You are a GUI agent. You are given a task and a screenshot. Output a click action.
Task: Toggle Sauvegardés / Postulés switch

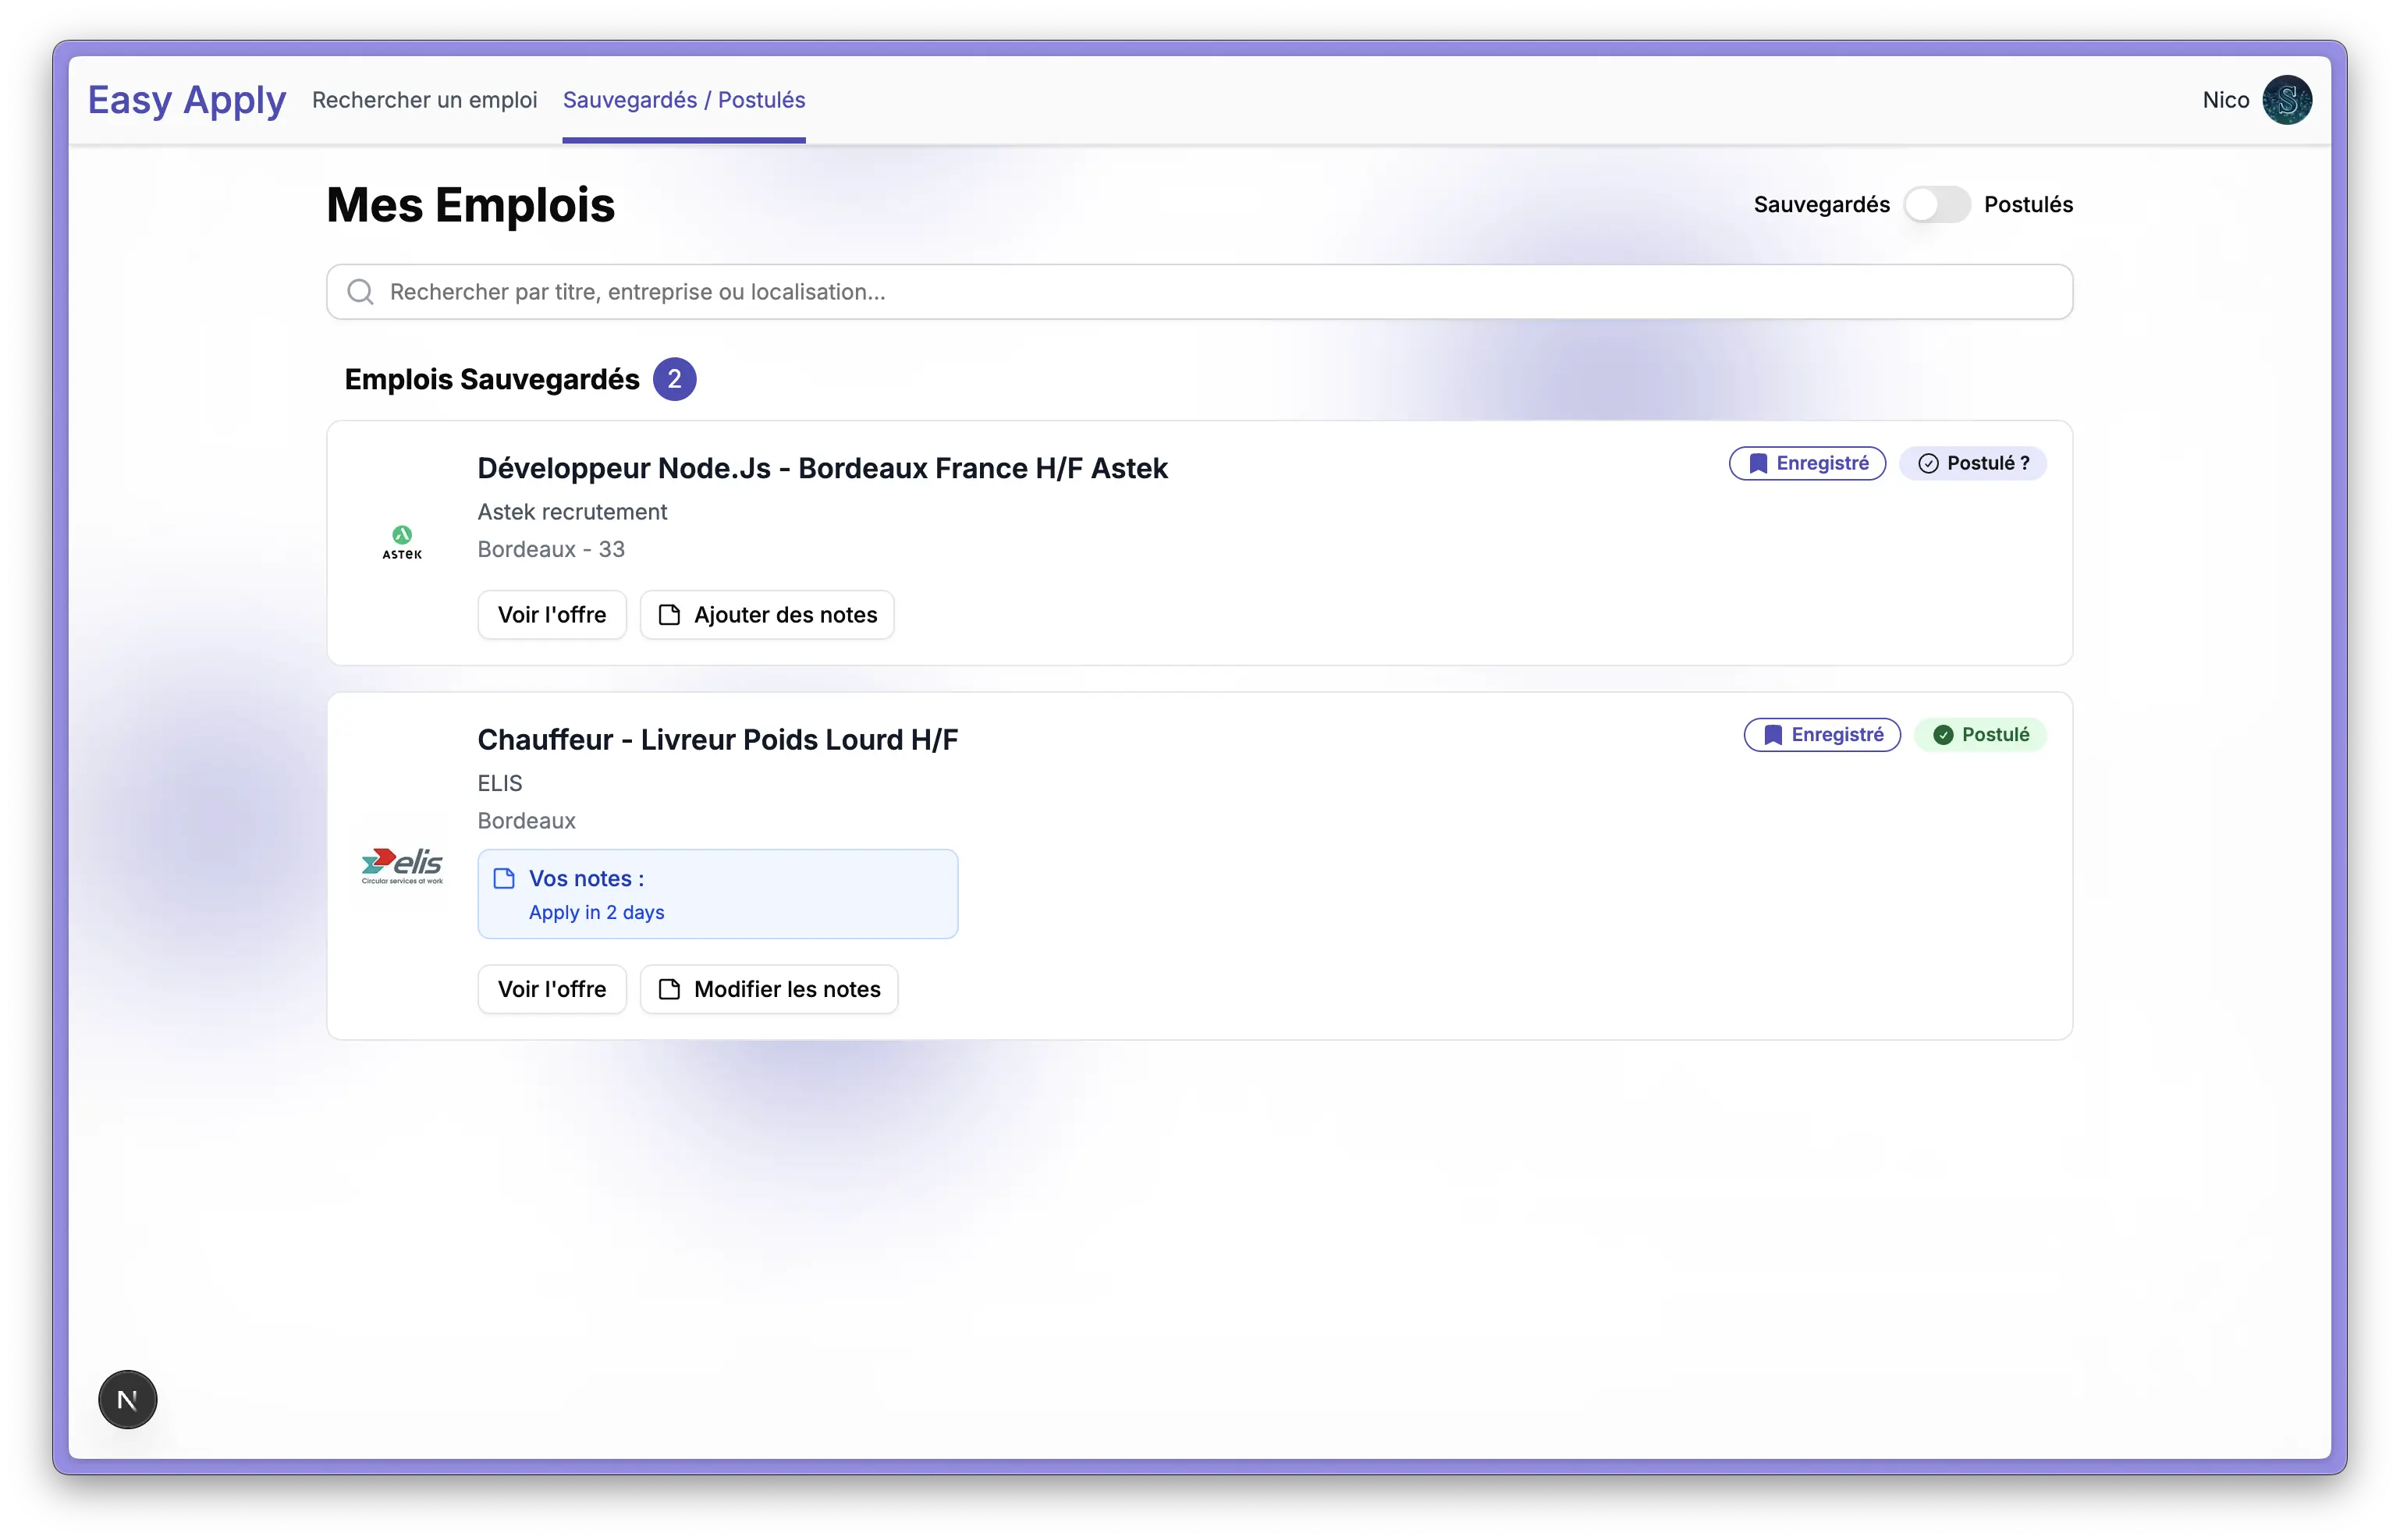pyautogui.click(x=1936, y=205)
